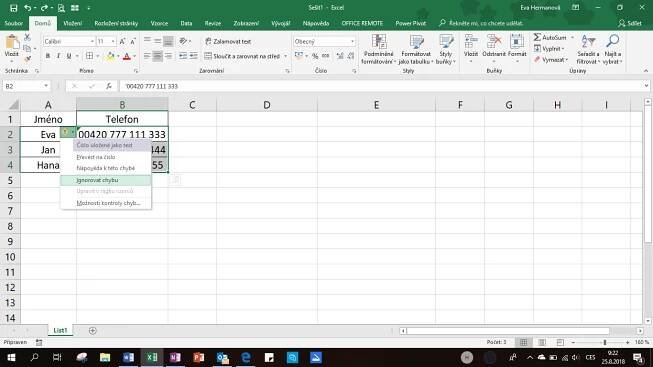This screenshot has height=367, width=653.
Task: Click the font color red A swatch
Action: tap(127, 56)
